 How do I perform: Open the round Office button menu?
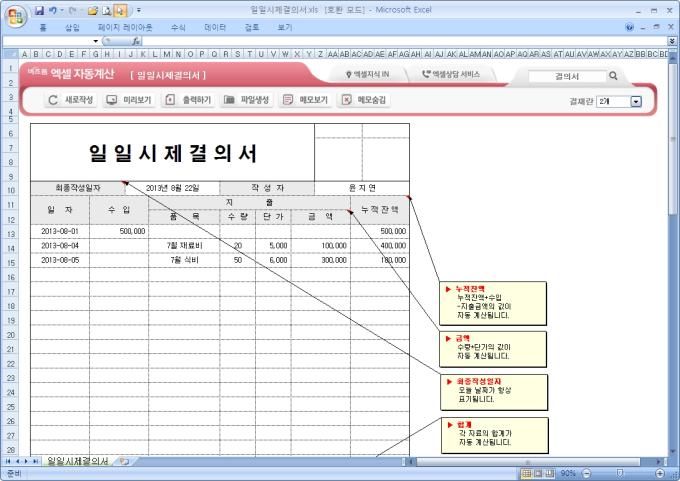point(16,16)
